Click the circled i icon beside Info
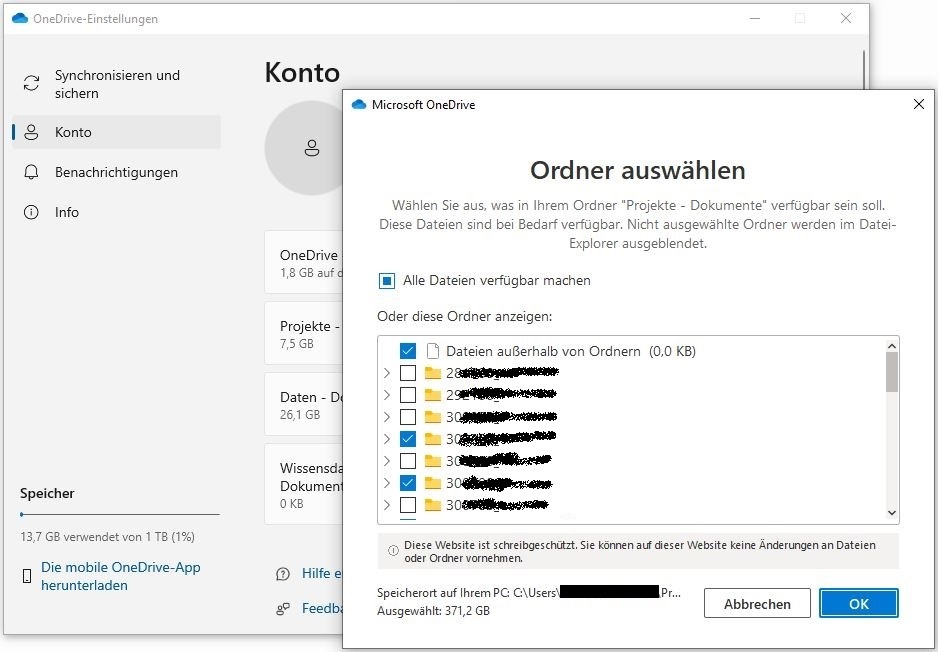The height and width of the screenshot is (652, 938). [x=31, y=212]
